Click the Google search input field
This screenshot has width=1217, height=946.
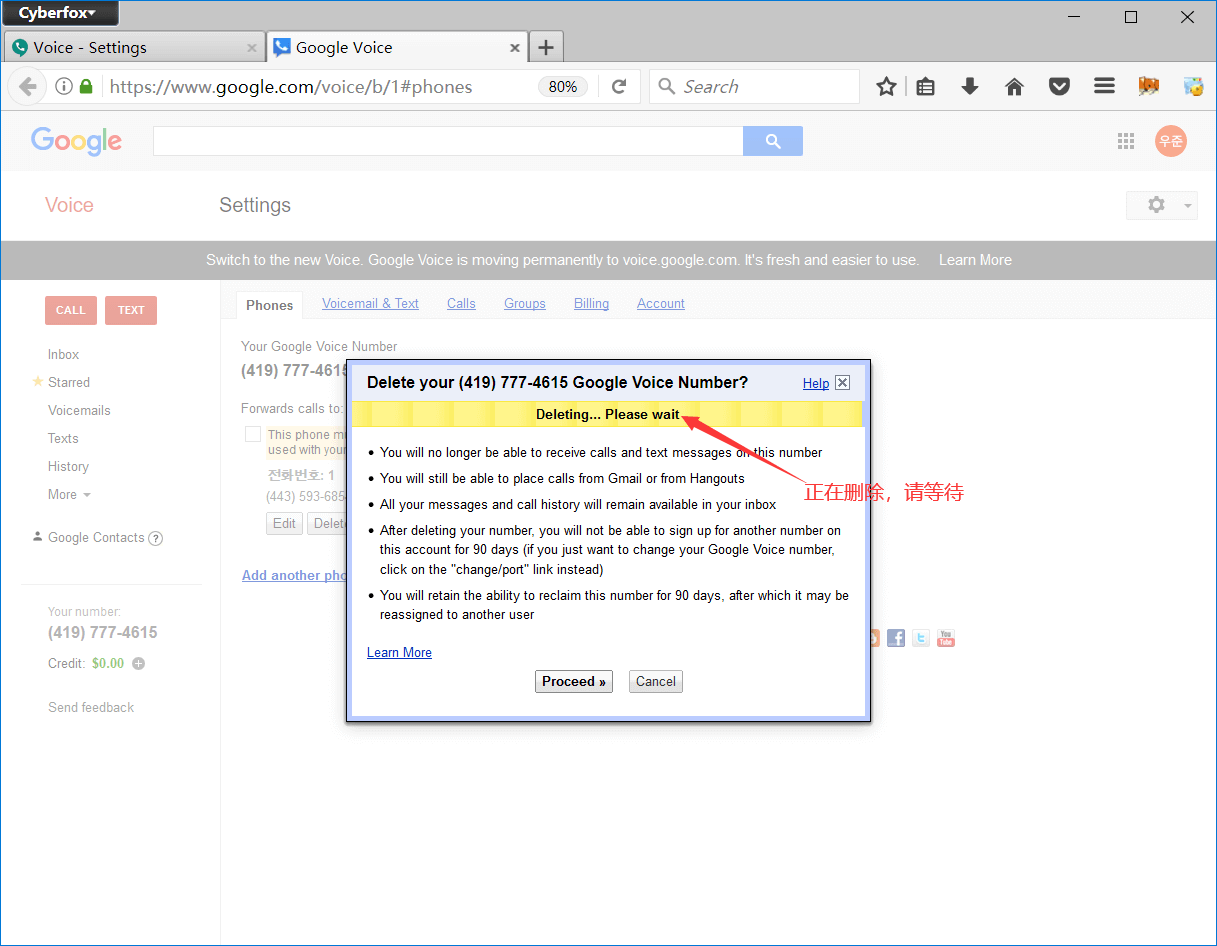pyautogui.click(x=448, y=141)
